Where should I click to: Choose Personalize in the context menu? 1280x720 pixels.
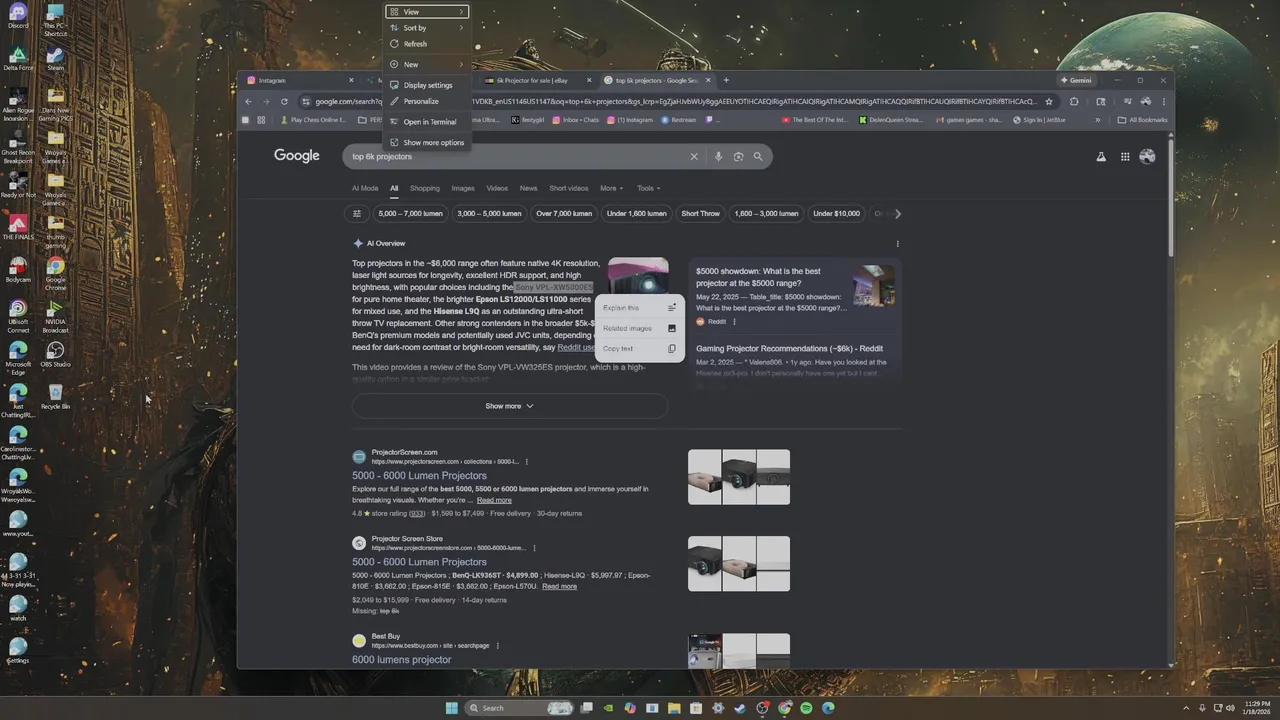point(427,101)
